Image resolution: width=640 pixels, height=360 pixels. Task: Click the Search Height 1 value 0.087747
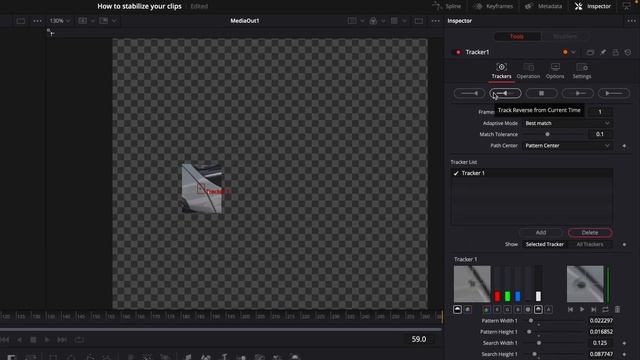point(601,354)
